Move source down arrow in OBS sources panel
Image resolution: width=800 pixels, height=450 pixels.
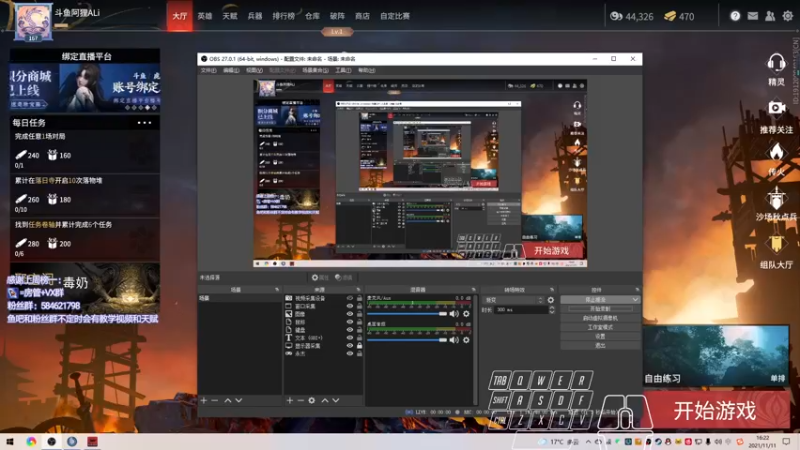coord(336,401)
